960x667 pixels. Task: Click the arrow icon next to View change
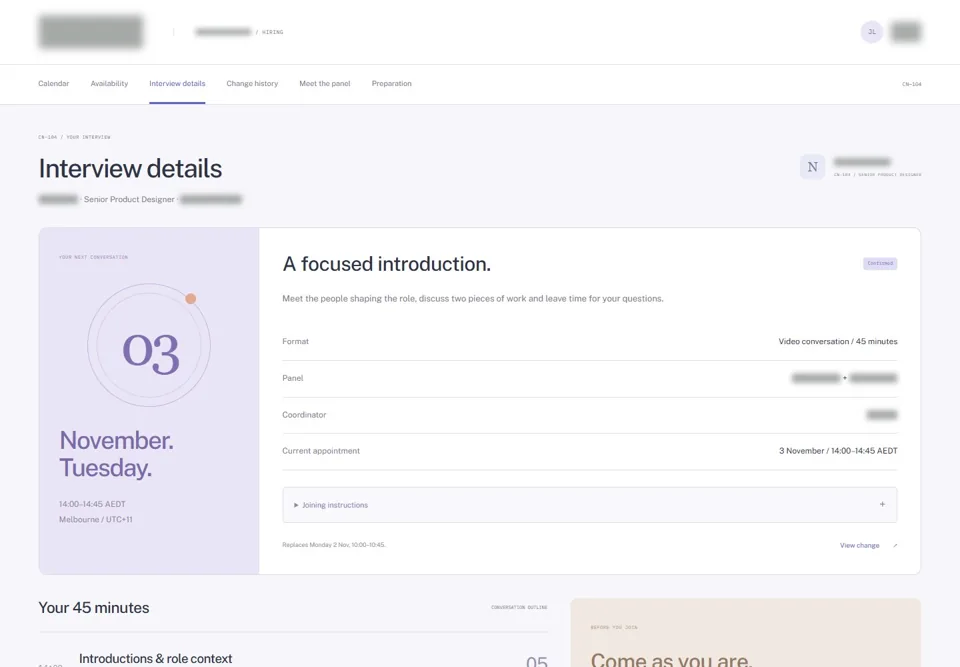click(x=895, y=545)
